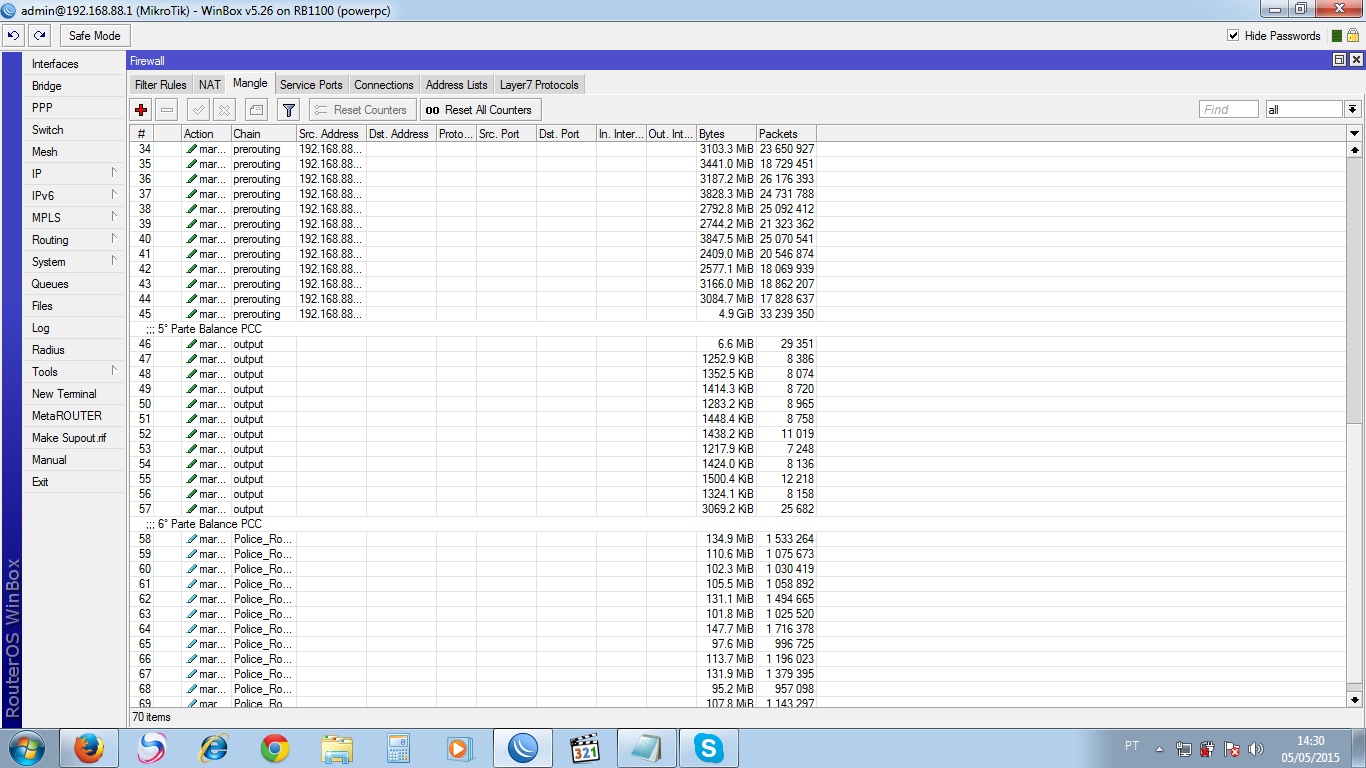Screen dimensions: 1366x768
Task: Click the Enable rule checkmark icon
Action: tap(199, 110)
